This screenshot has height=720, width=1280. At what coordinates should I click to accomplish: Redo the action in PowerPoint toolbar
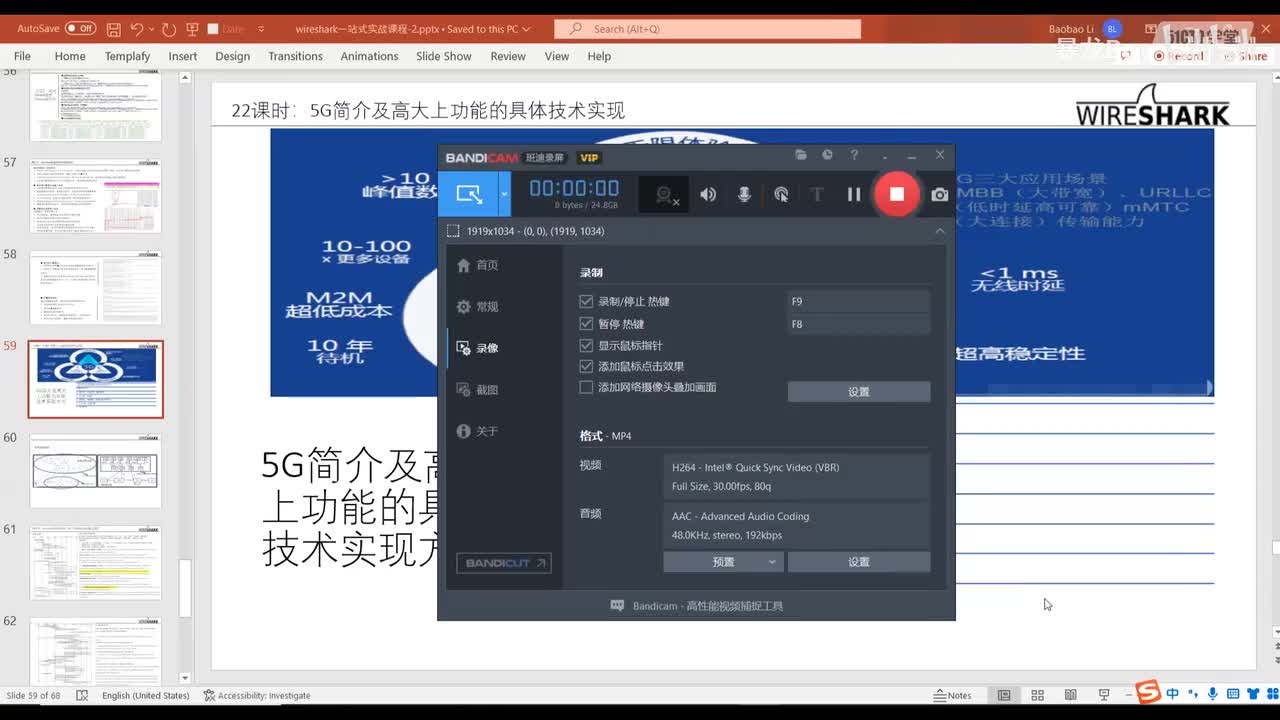pyautogui.click(x=168, y=29)
